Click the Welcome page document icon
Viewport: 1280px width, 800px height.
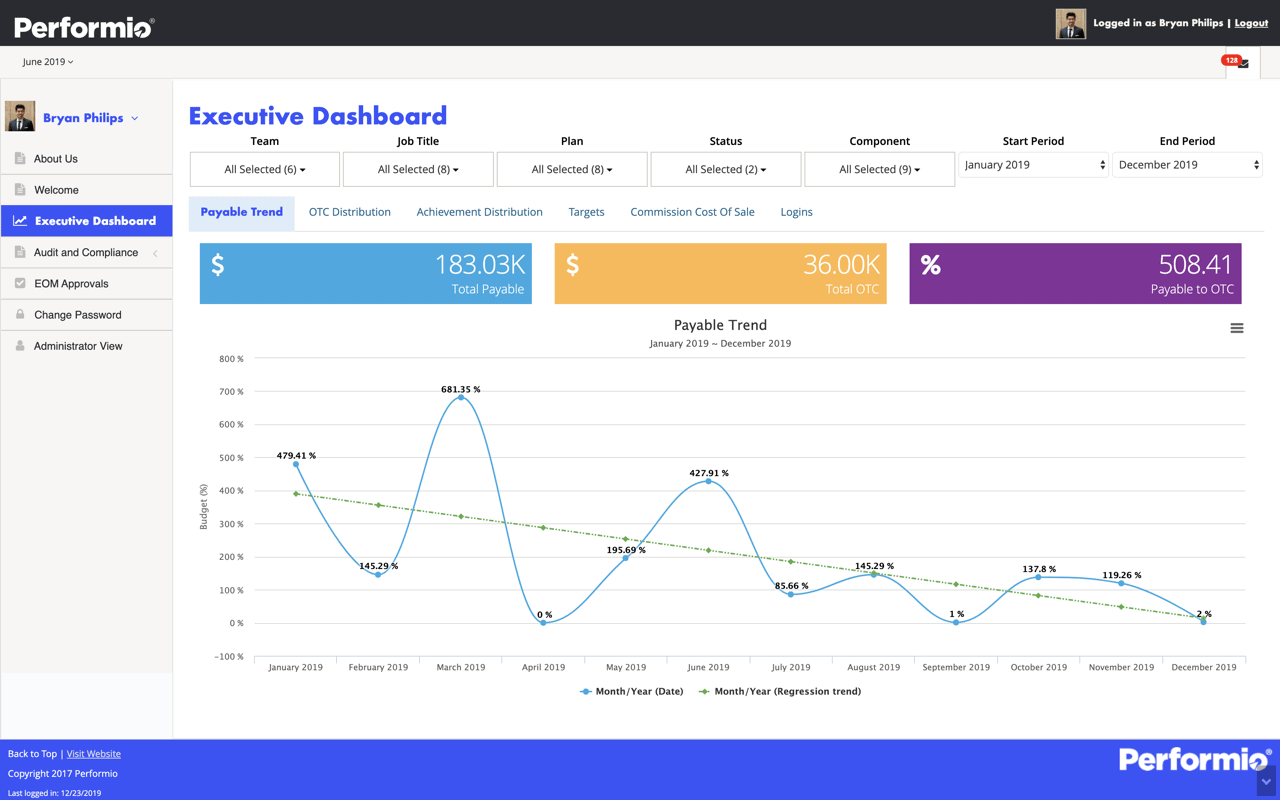click(22, 189)
